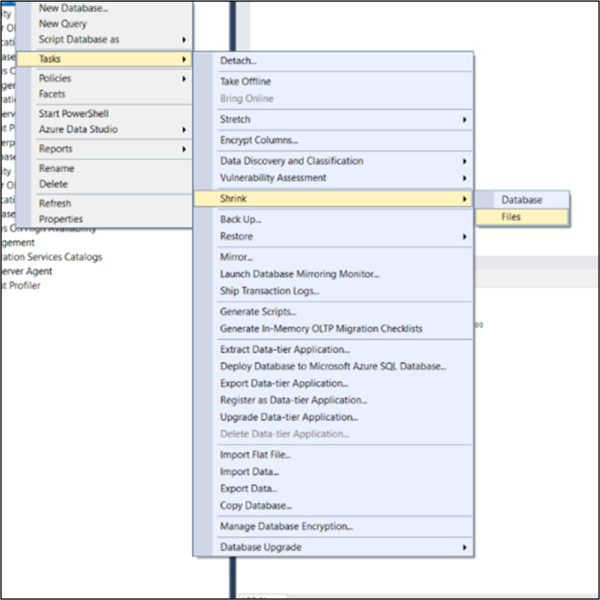Viewport: 600px width, 600px height.
Task: Open Properties from the context menu
Action: pyautogui.click(x=61, y=219)
